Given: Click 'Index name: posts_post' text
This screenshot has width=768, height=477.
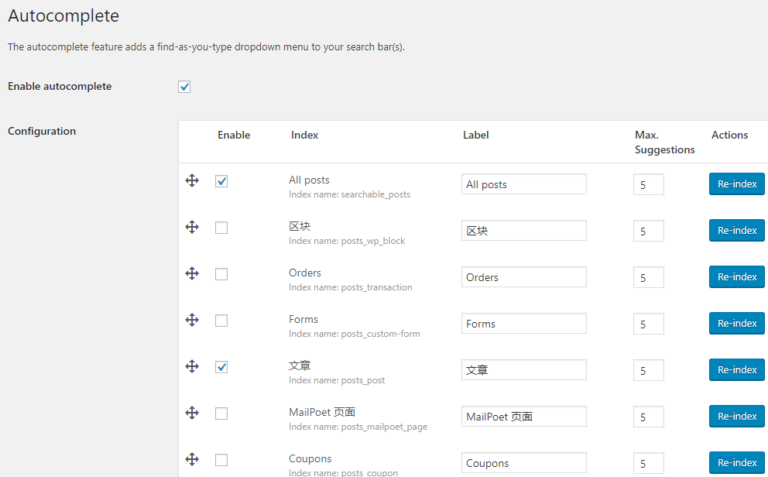Looking at the screenshot, I should 336,381.
